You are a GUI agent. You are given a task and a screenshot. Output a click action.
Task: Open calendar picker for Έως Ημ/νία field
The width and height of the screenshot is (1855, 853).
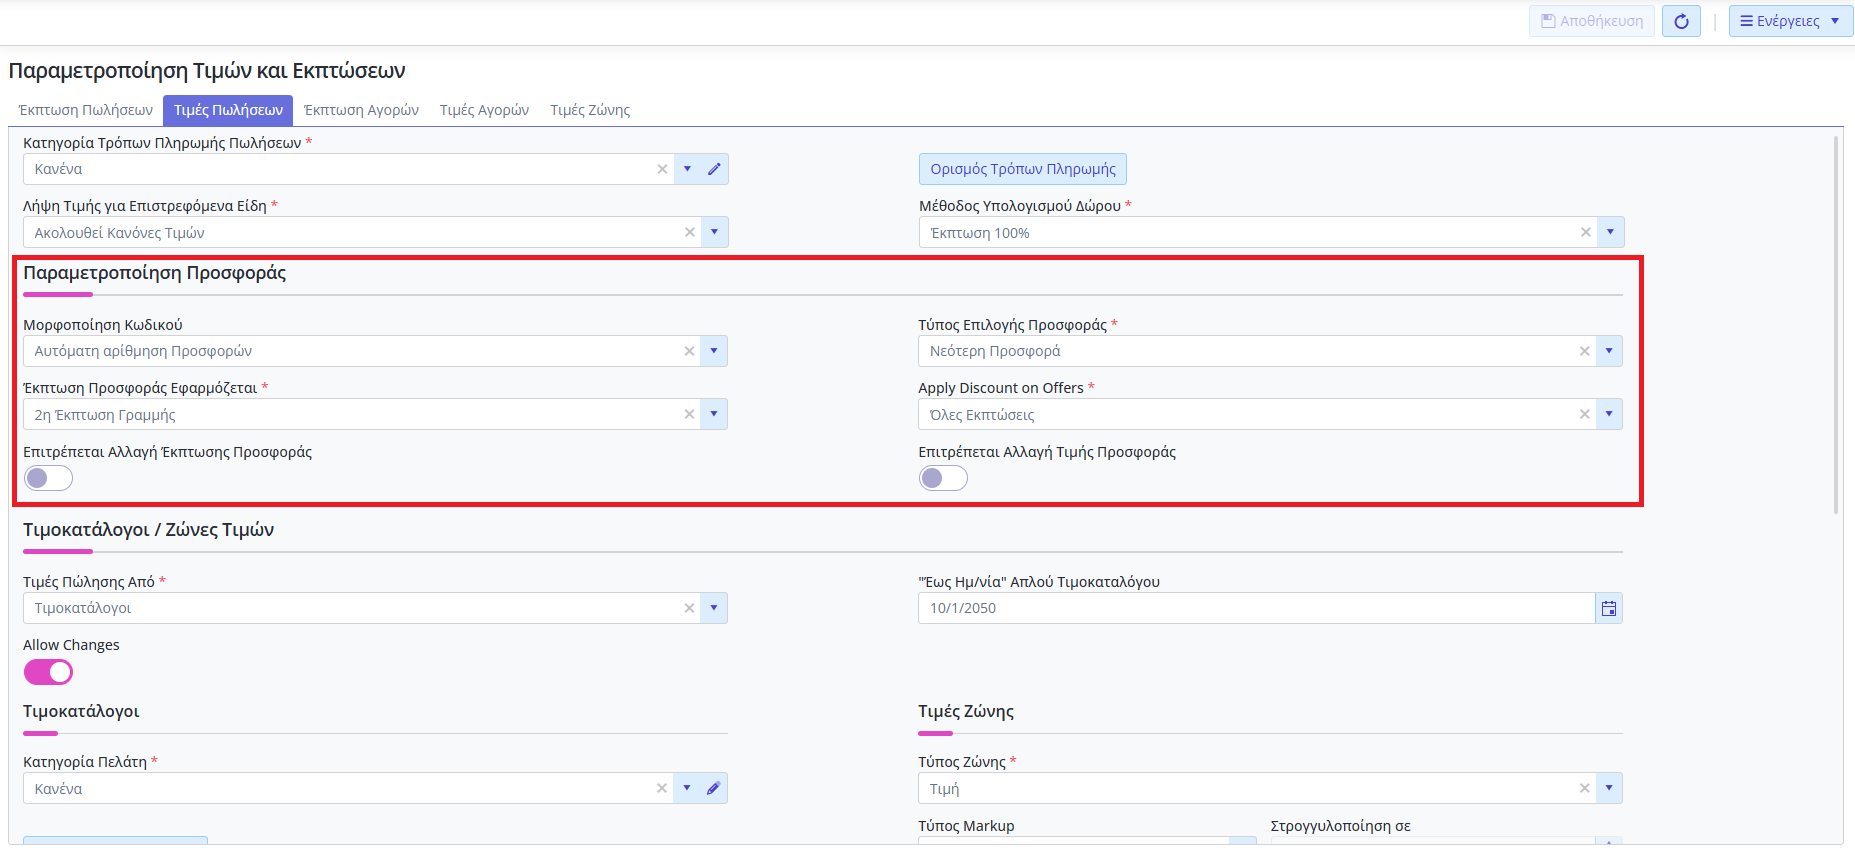click(x=1608, y=608)
